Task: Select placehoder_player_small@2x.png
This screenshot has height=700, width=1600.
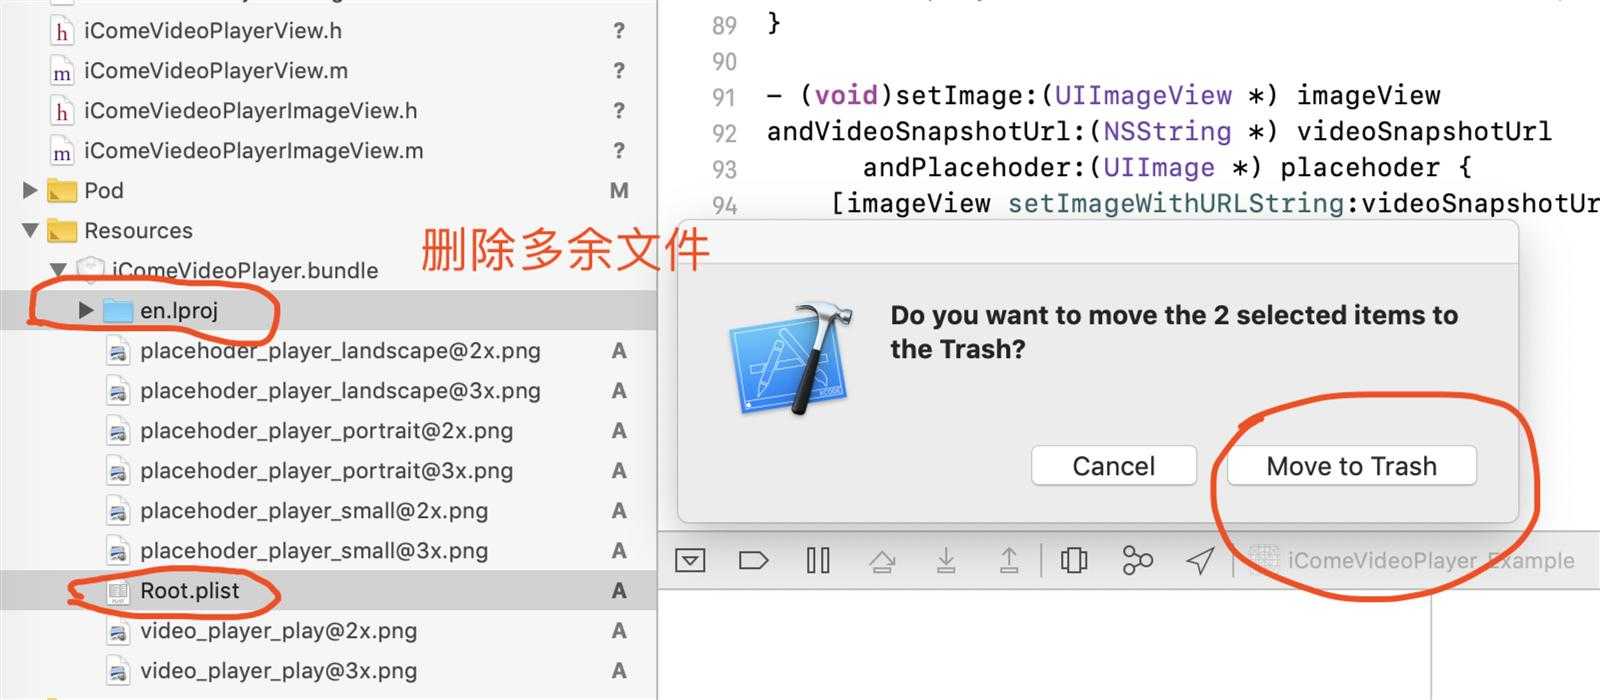Action: point(314,511)
